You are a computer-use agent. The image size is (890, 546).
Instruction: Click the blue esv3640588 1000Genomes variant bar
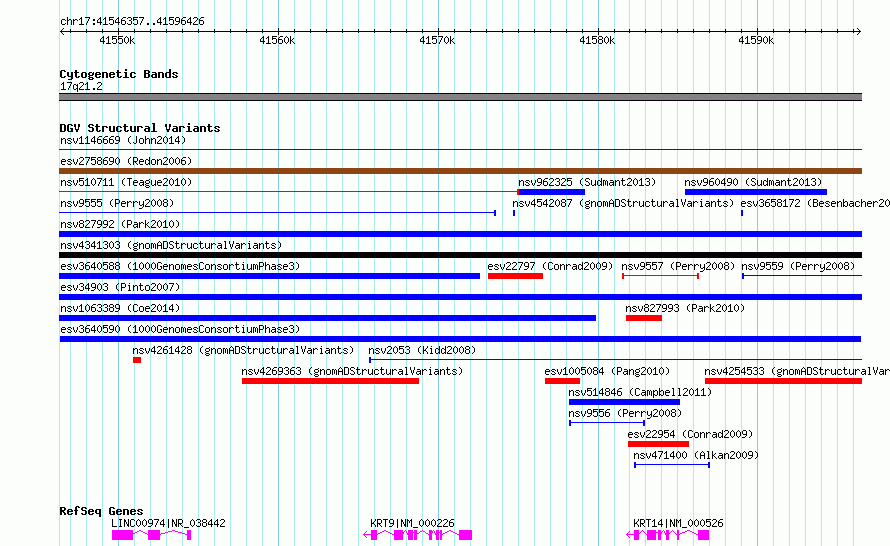coord(270,276)
